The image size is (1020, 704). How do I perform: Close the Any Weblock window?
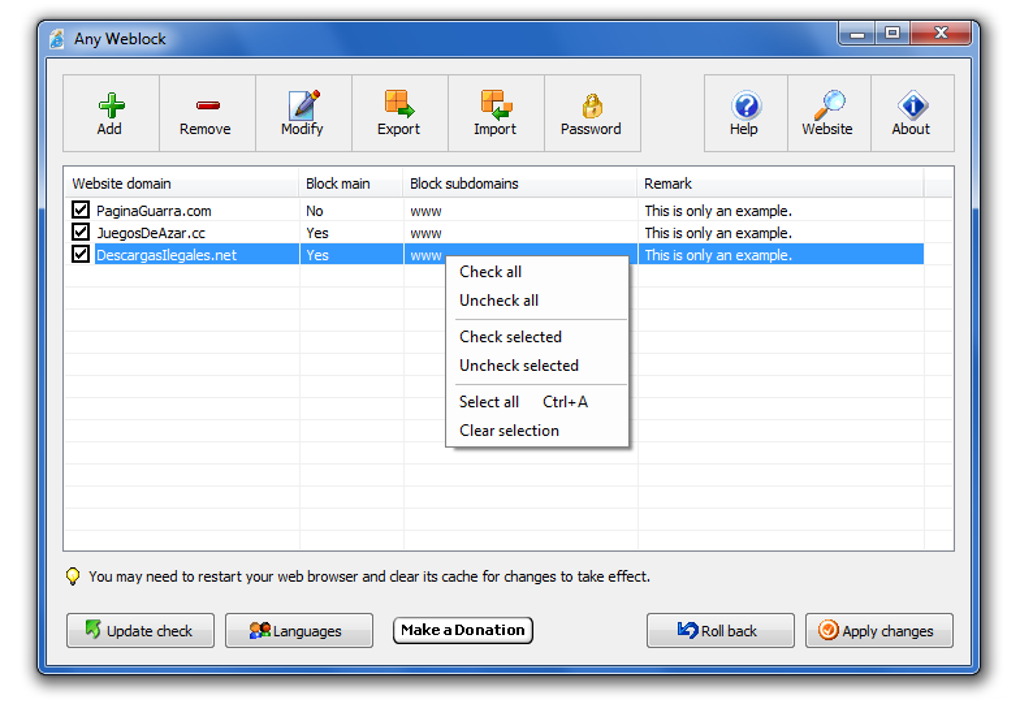pyautogui.click(x=941, y=33)
